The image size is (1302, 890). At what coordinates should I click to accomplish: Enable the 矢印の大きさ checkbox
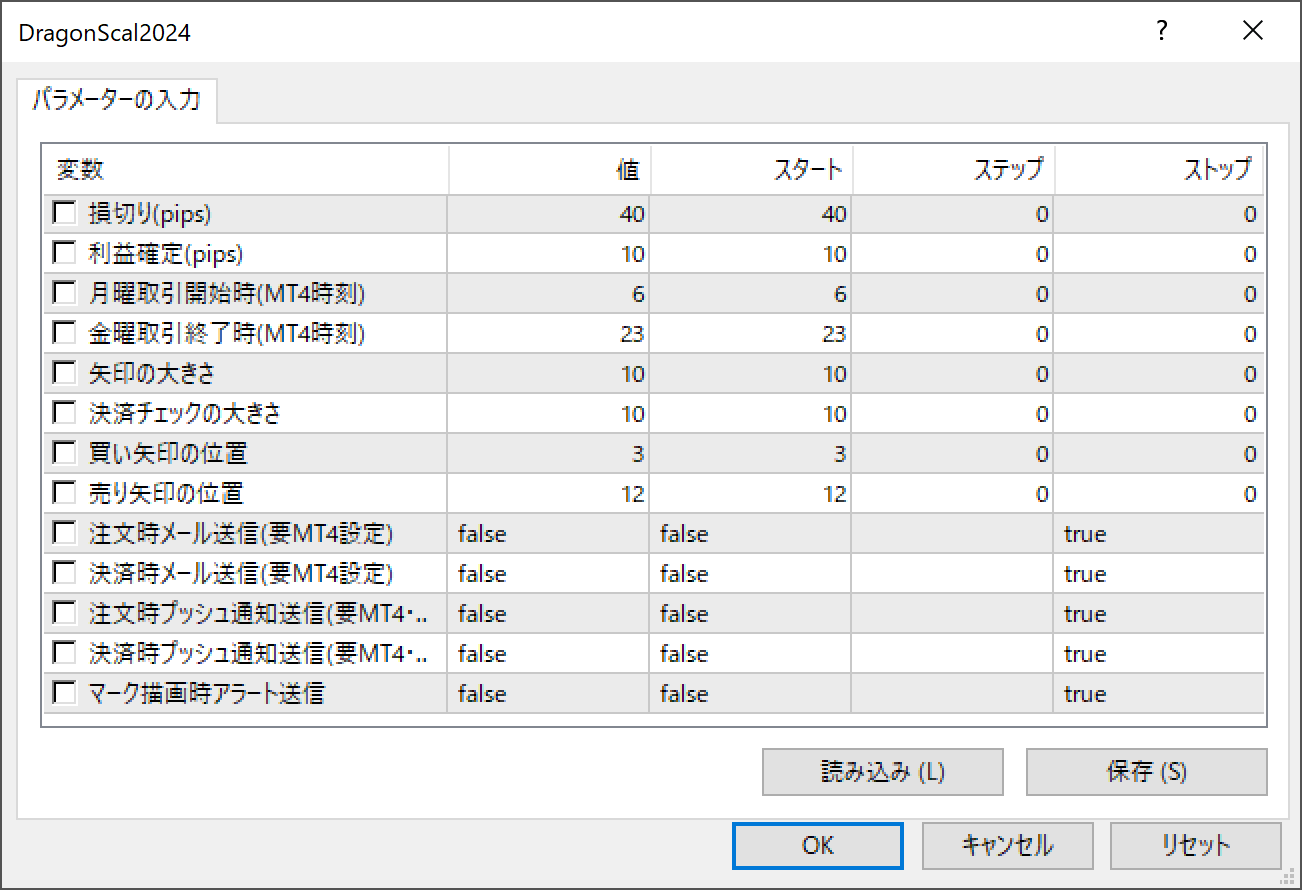click(65, 373)
